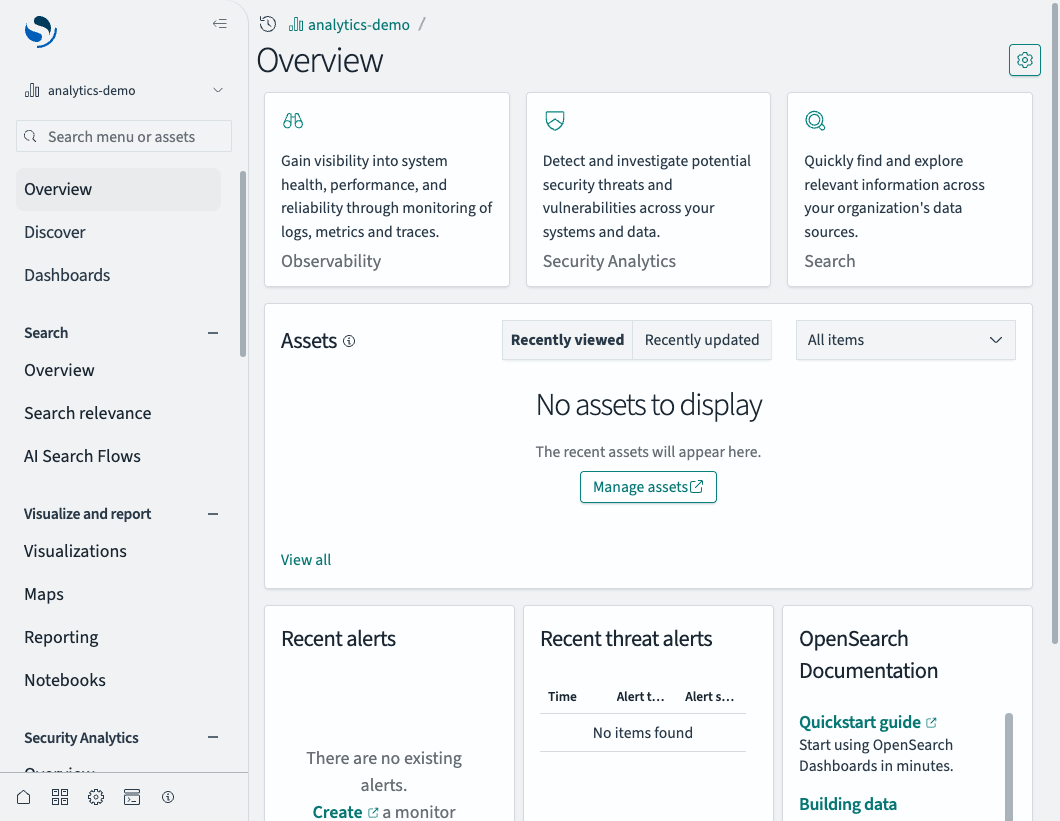Collapse the left navigation panel icon
Screen dimensions: 1060x821
point(220,24)
